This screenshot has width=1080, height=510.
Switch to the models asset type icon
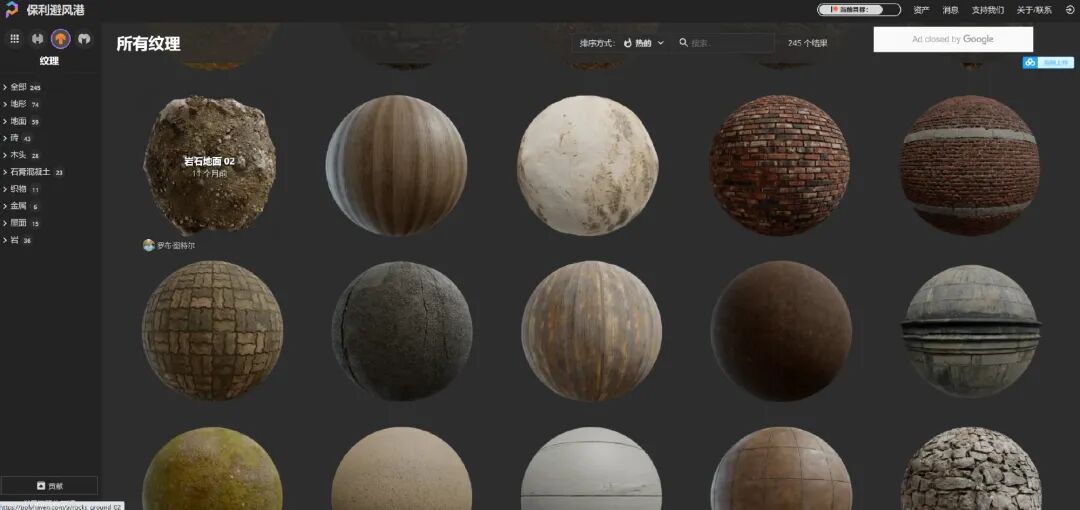pyautogui.click(x=84, y=39)
